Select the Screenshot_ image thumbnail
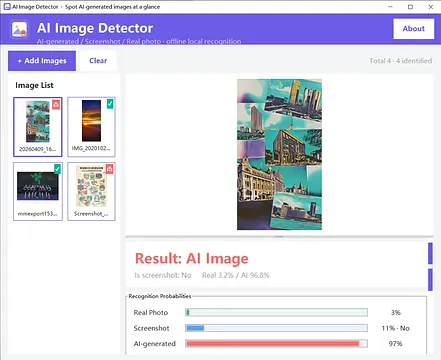 click(91, 191)
